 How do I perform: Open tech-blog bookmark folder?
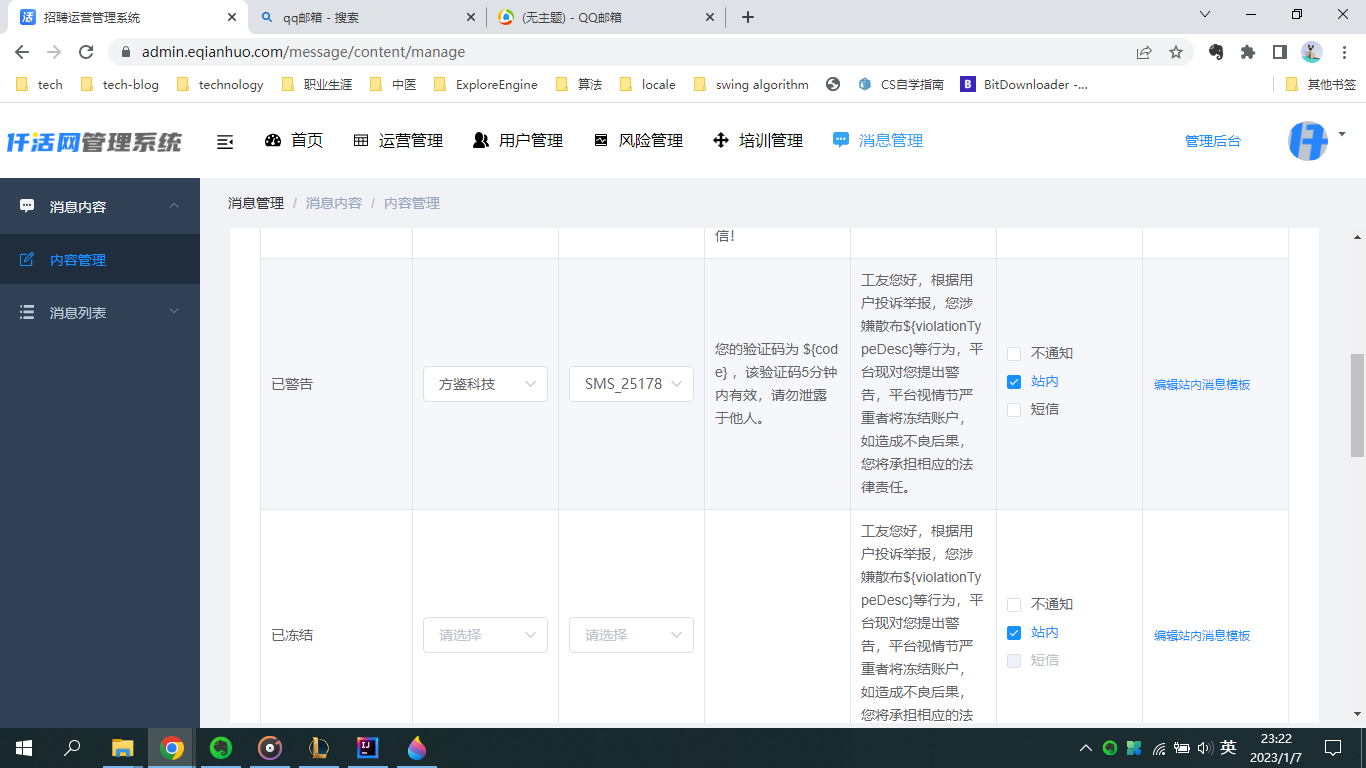[120, 85]
